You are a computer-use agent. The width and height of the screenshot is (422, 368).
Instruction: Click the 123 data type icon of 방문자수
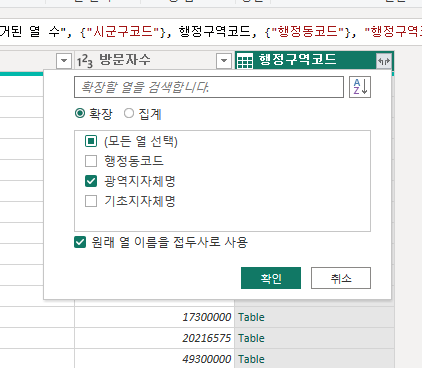click(85, 61)
